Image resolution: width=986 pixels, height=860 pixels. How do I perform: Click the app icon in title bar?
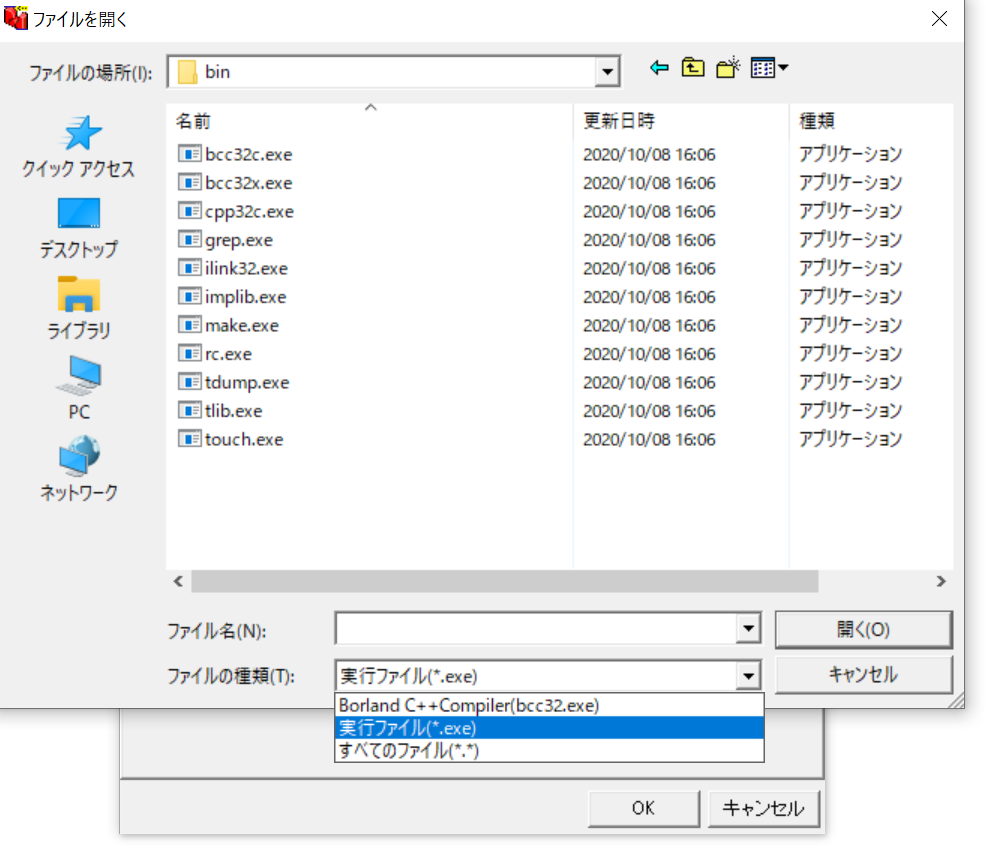16,18
